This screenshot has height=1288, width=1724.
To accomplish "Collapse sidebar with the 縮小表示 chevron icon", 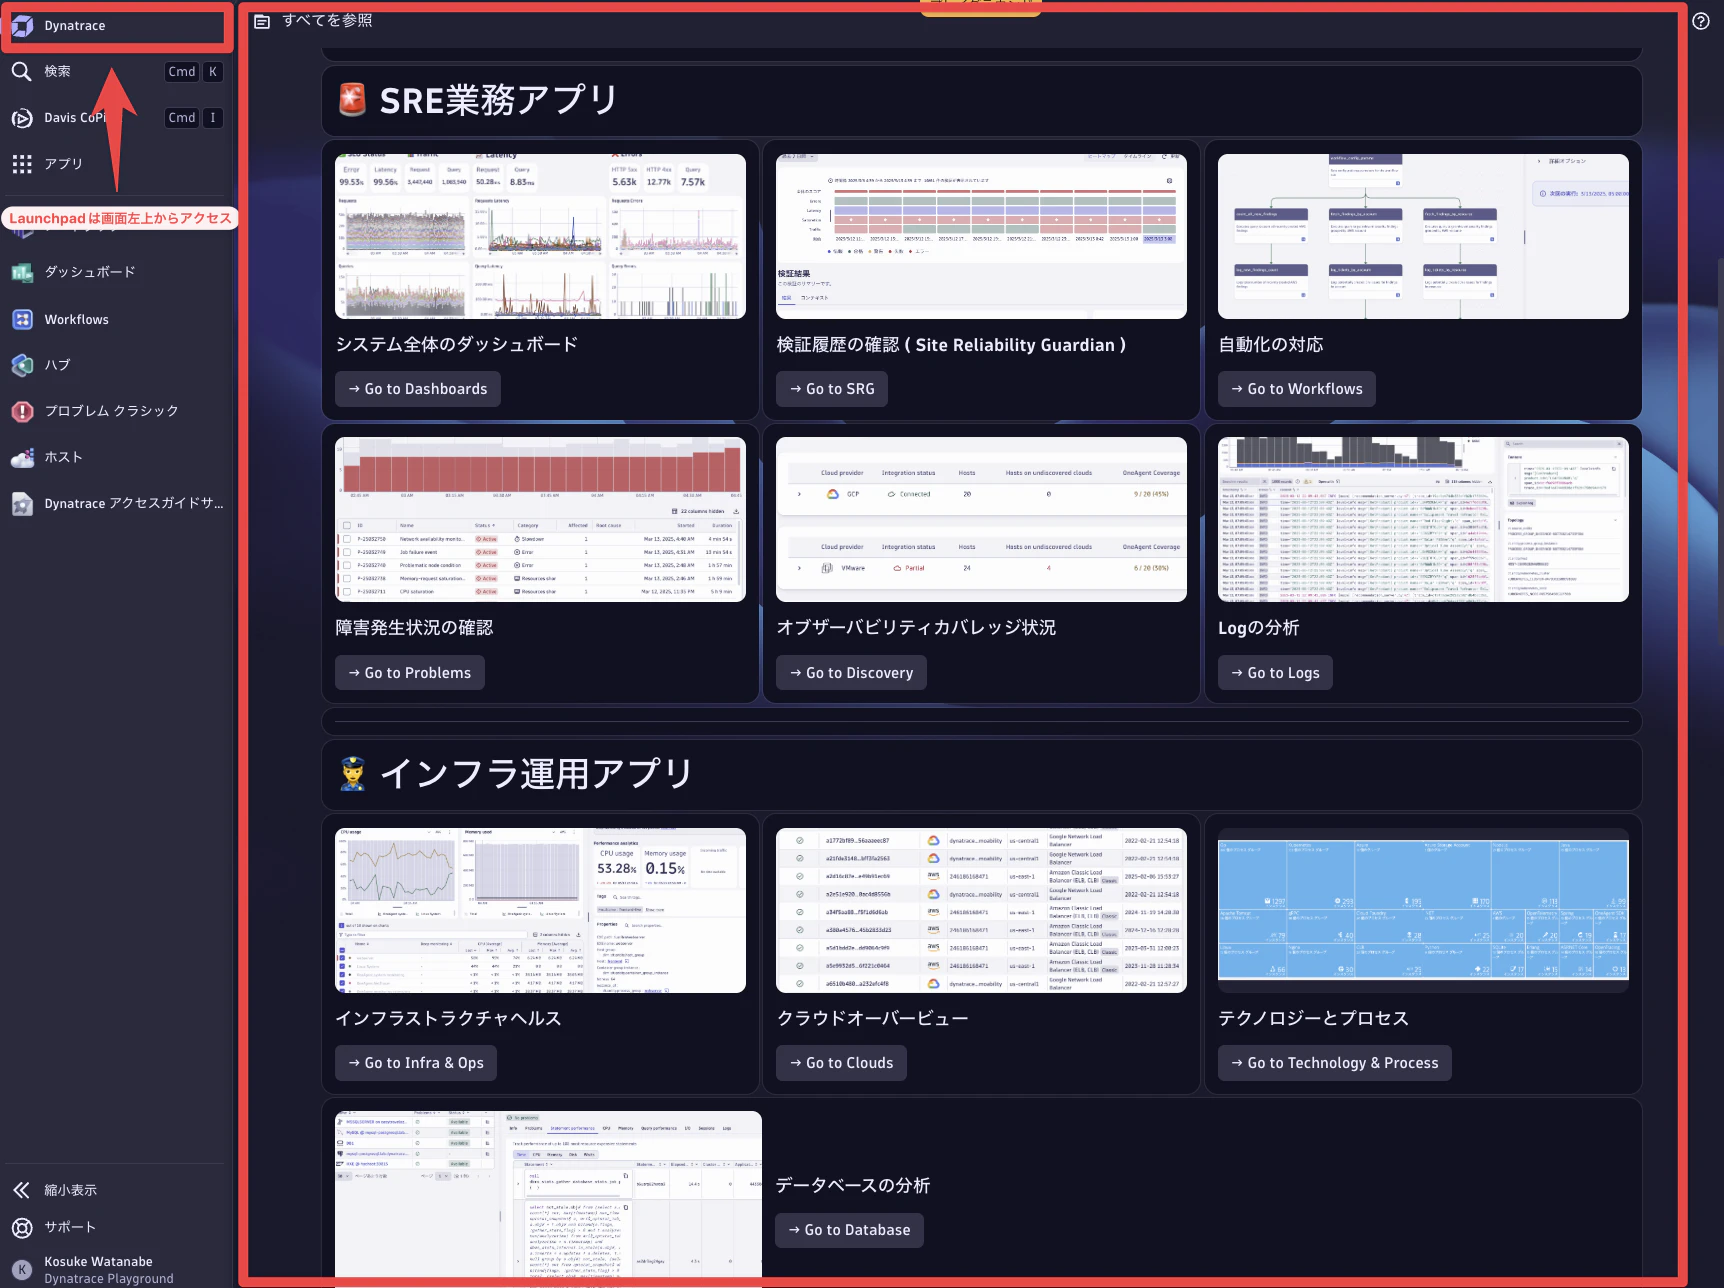I will coord(22,1190).
